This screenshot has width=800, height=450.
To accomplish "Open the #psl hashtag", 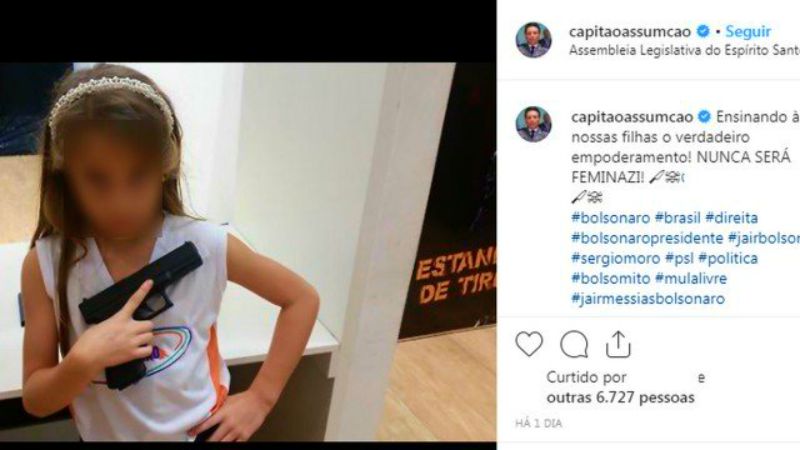I will [x=679, y=258].
